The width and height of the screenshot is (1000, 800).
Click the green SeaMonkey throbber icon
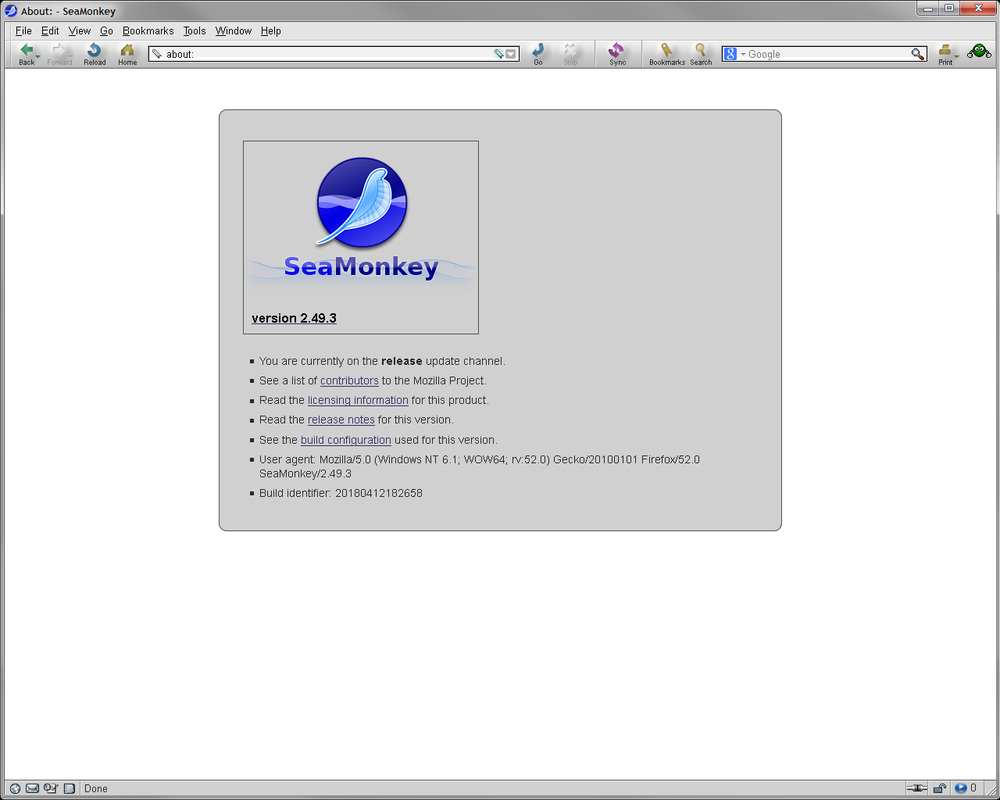[x=978, y=52]
